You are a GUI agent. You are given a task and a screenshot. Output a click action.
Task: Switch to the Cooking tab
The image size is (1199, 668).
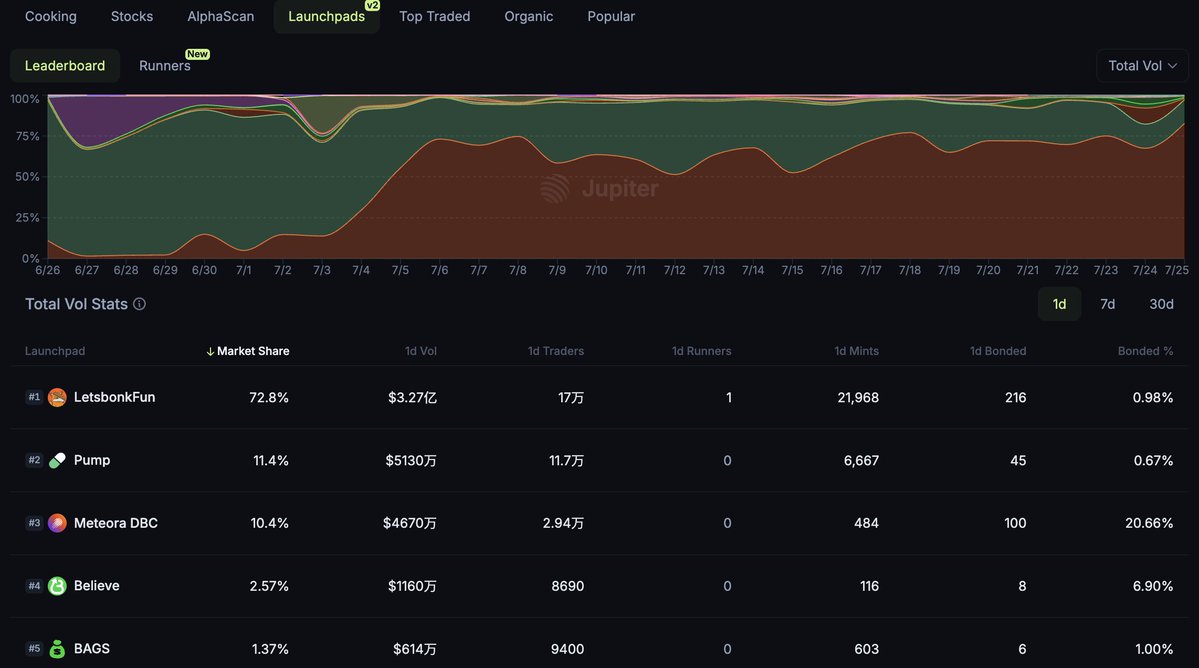50,16
